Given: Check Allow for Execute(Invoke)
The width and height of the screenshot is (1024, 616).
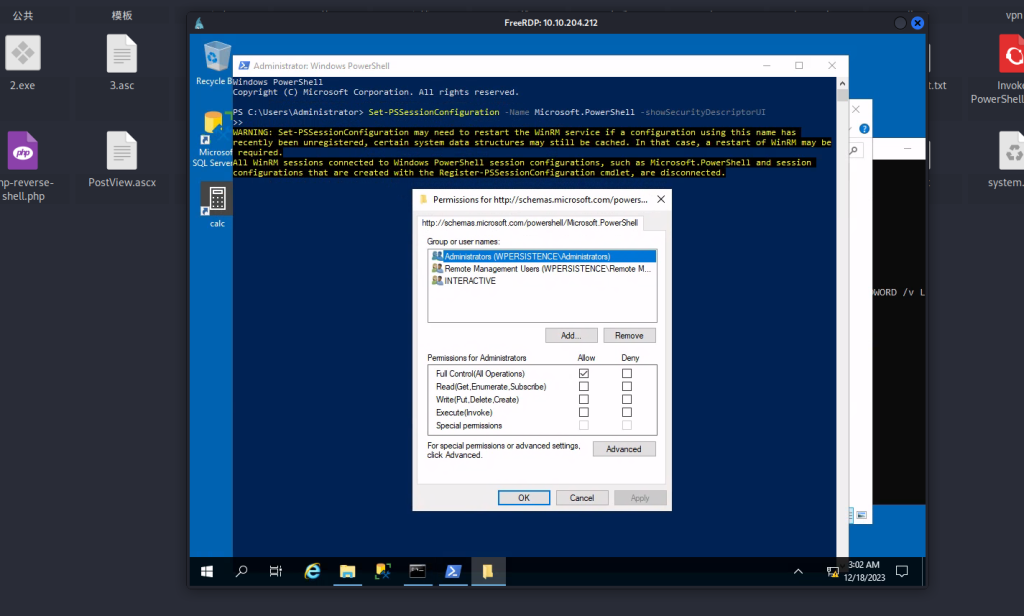Looking at the screenshot, I should 584,412.
